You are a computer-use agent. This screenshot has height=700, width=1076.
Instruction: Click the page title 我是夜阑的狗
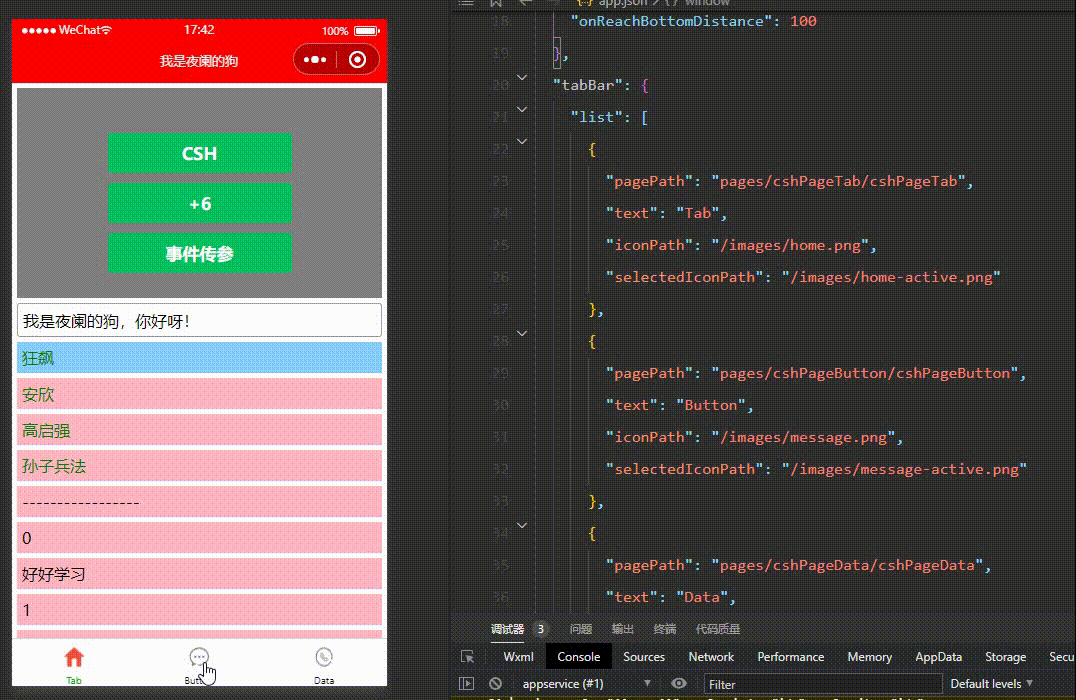(x=199, y=61)
